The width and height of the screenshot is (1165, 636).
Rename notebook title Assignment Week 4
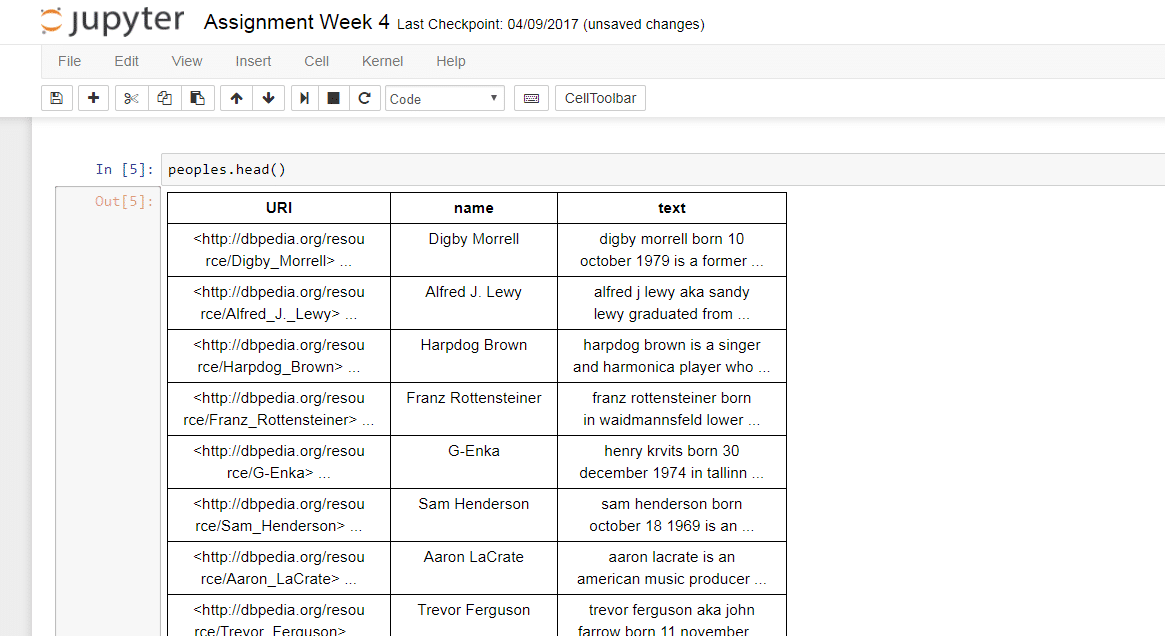coord(296,22)
